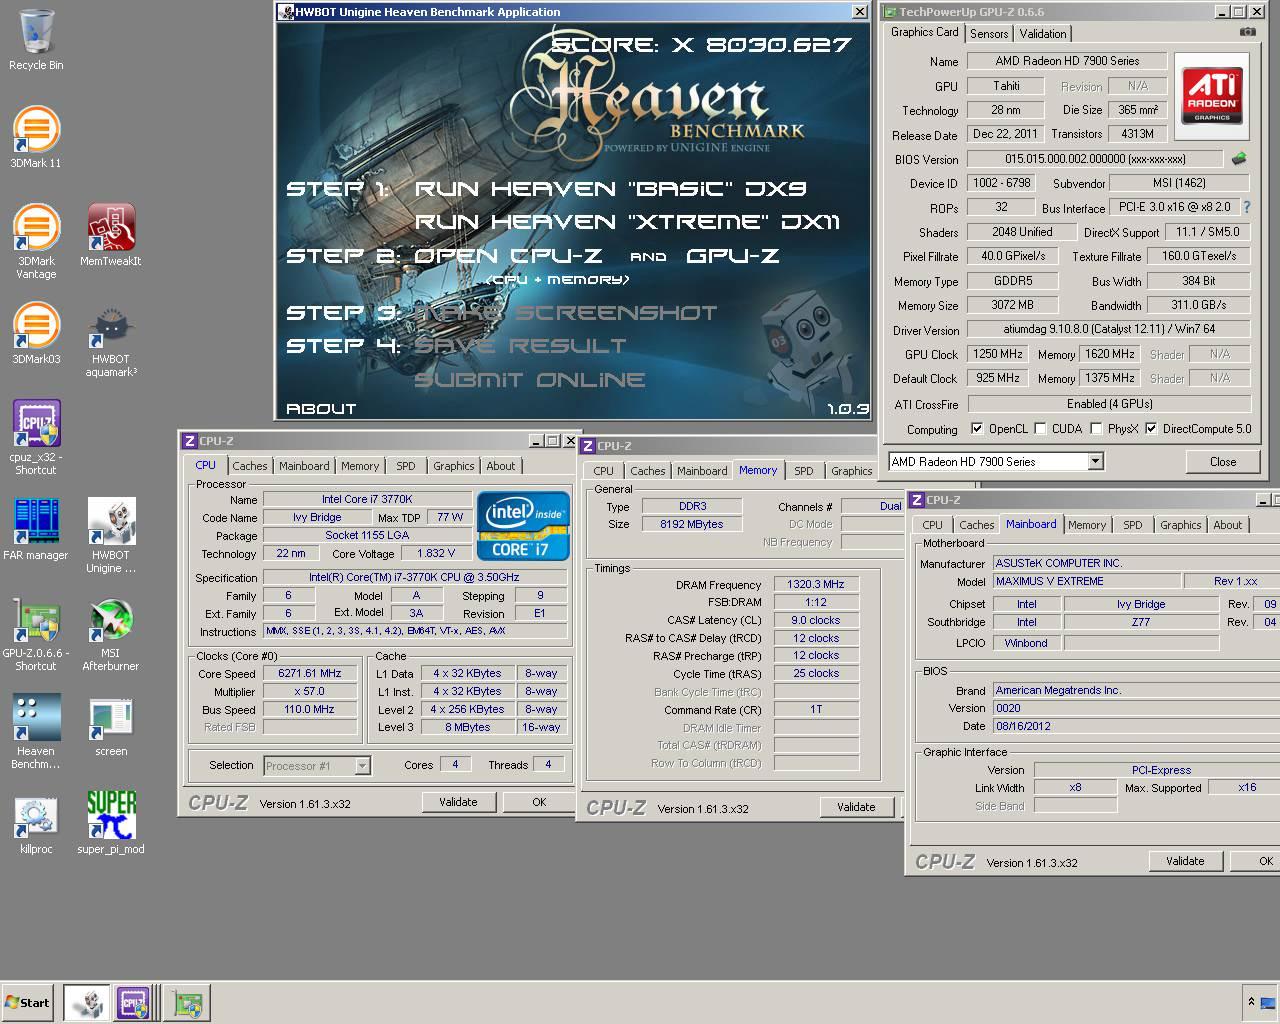
Task: Click GPU-Z taskbar button
Action: (187, 1002)
